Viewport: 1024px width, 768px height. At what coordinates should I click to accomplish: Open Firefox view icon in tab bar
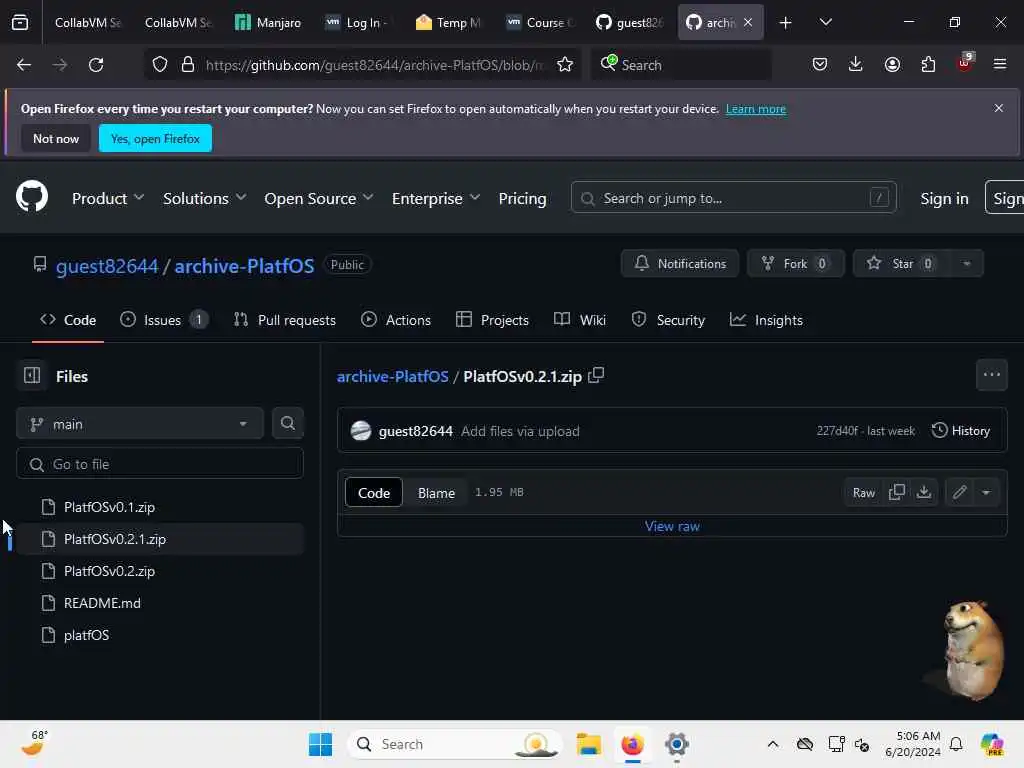click(20, 22)
